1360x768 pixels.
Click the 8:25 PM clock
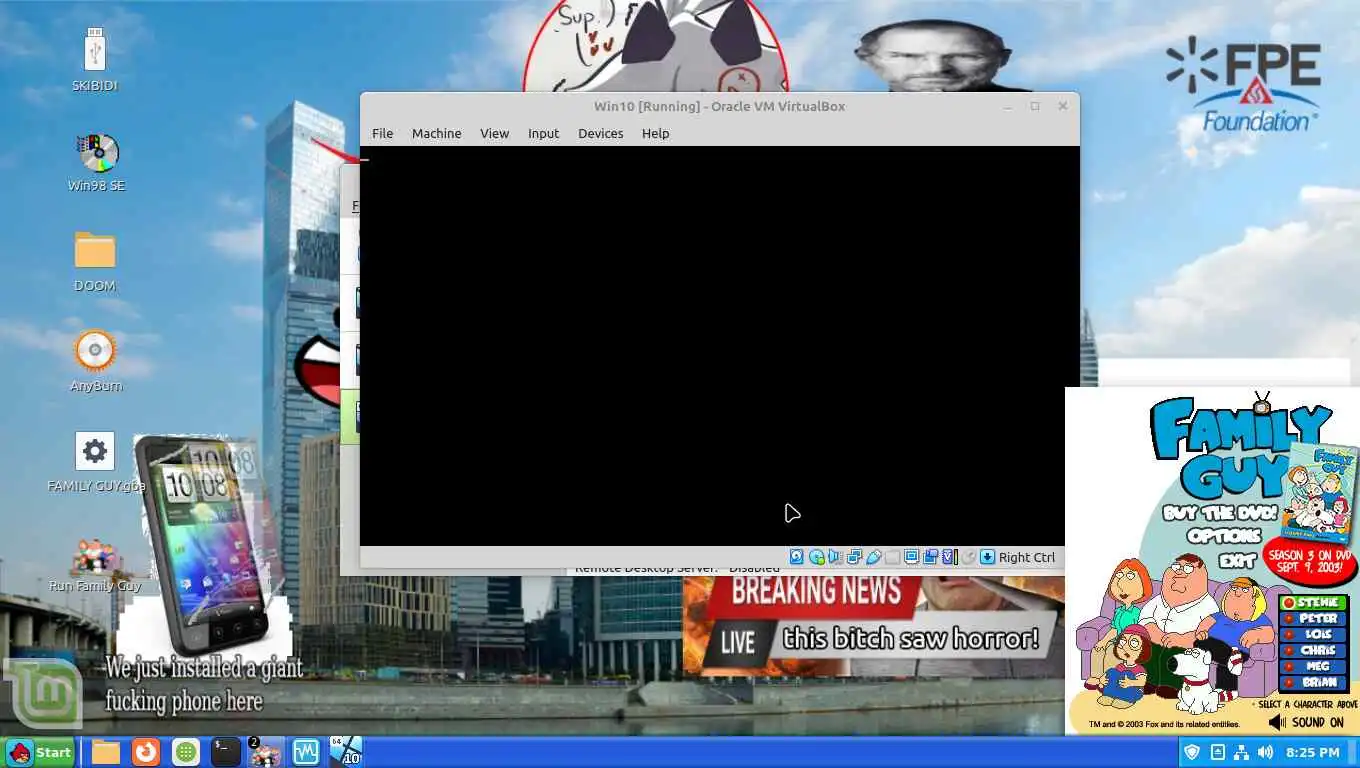click(x=1313, y=752)
